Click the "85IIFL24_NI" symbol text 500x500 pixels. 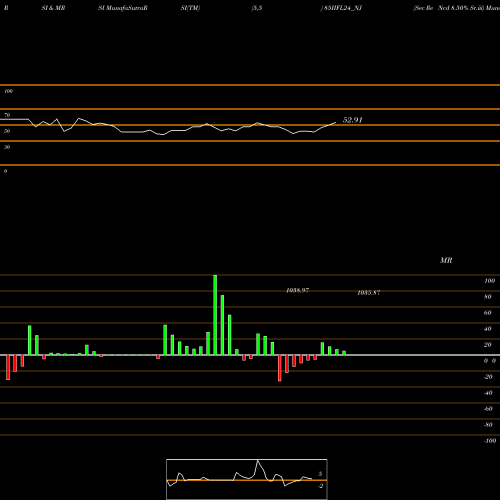[x=343, y=8]
